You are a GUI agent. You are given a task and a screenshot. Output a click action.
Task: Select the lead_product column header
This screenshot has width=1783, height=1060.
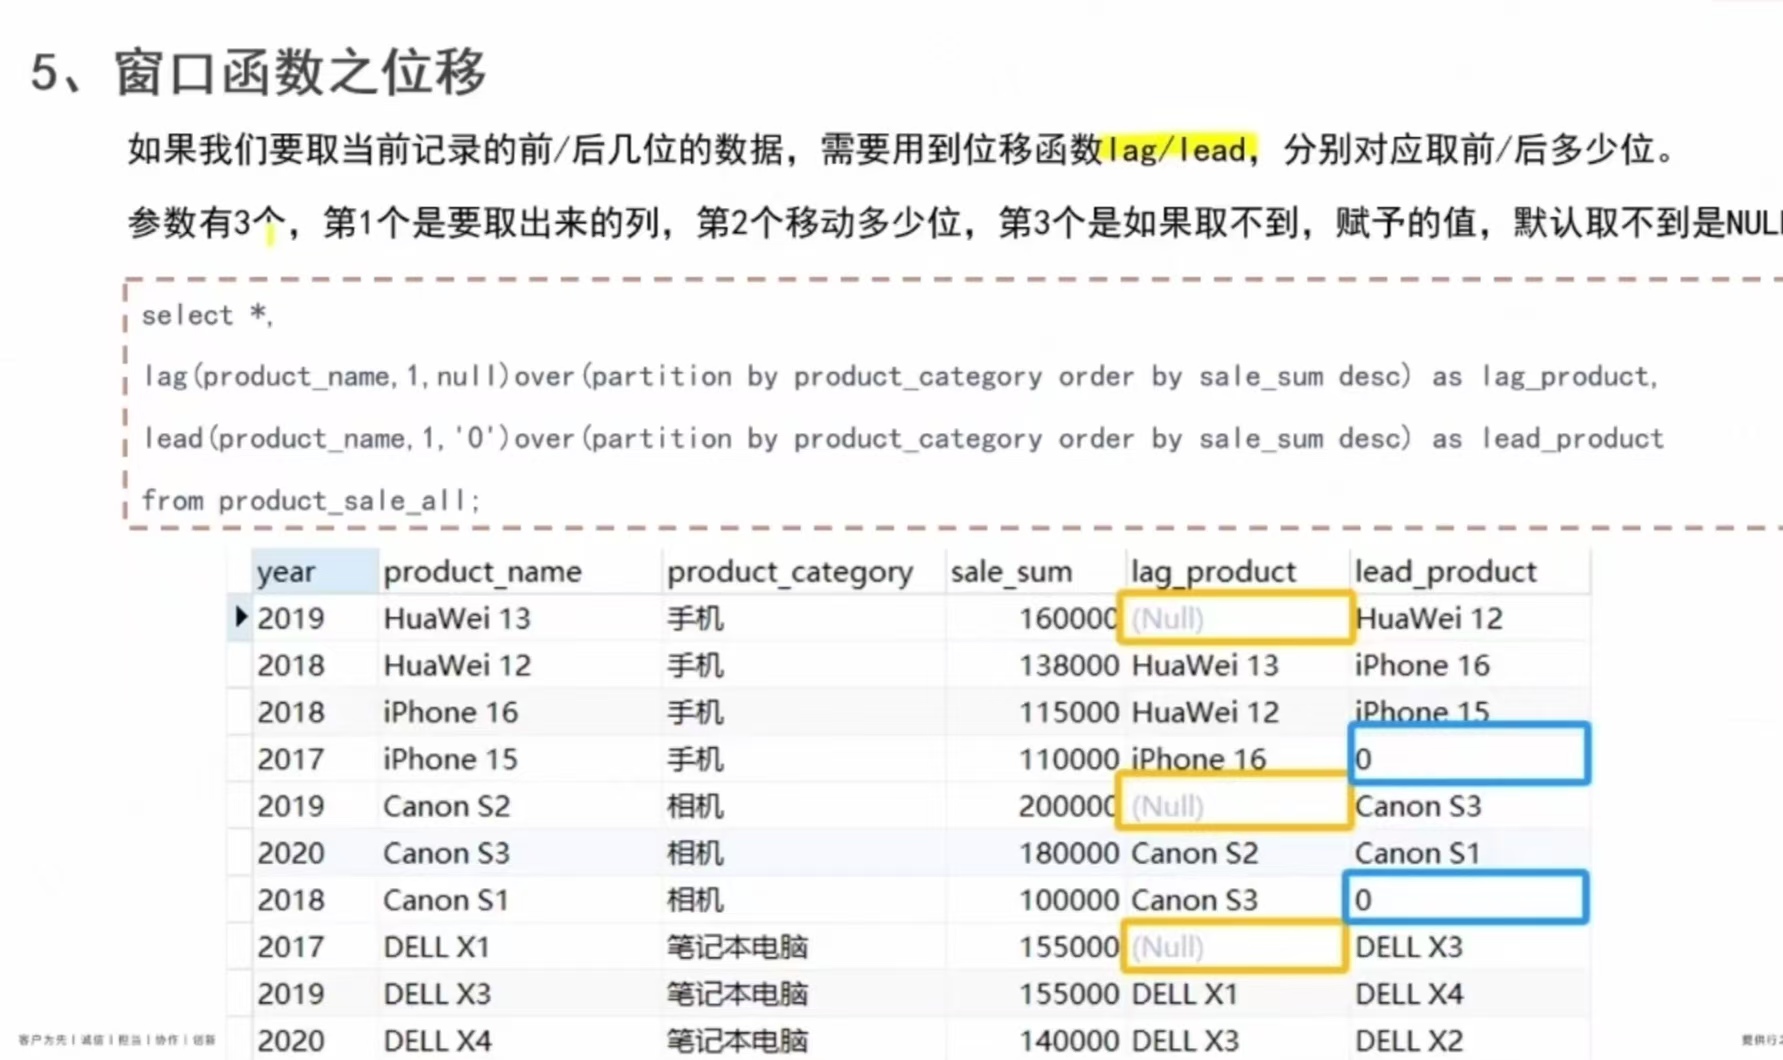tap(1468, 571)
